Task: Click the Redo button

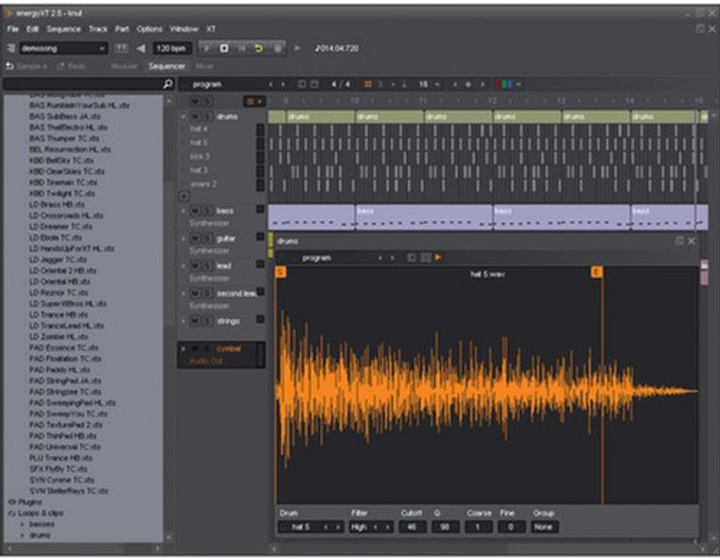Action: [x=72, y=66]
